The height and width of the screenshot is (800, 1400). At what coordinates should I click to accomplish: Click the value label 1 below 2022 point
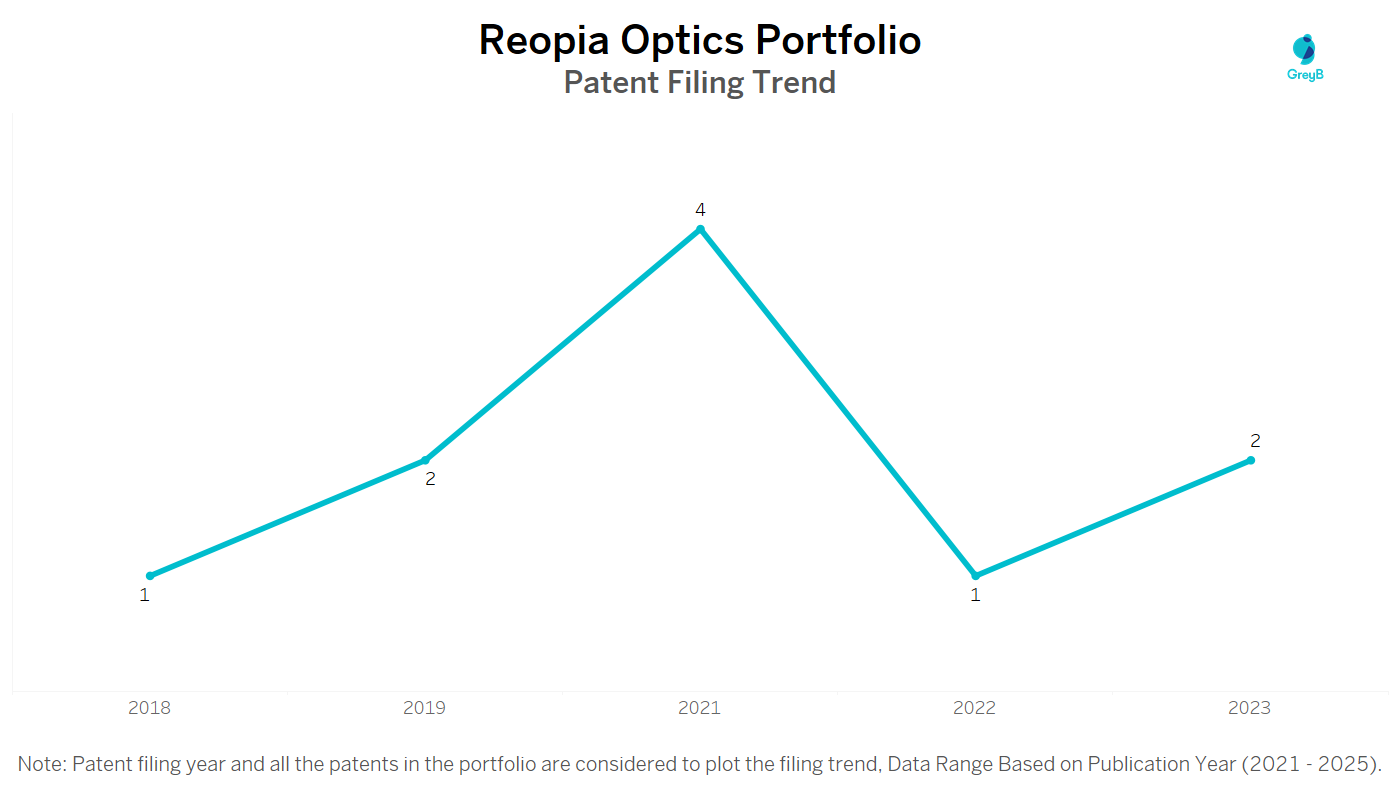975,595
